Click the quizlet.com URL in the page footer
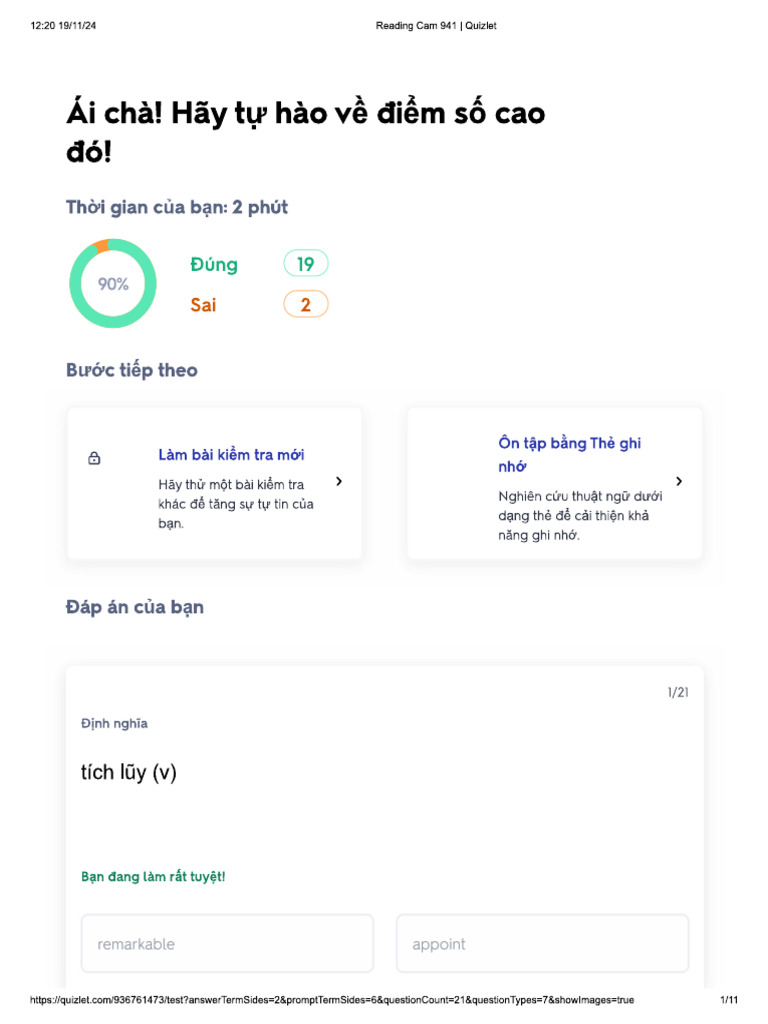Screen dimensions: 768x1024 pos(331,1000)
